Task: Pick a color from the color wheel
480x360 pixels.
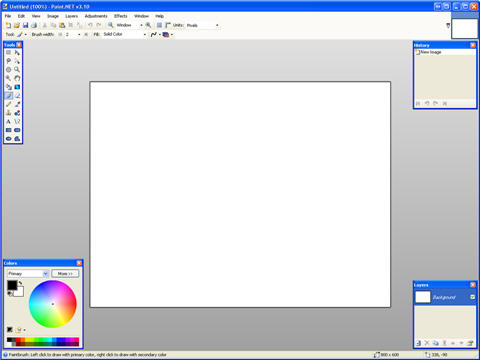Action: 53,304
